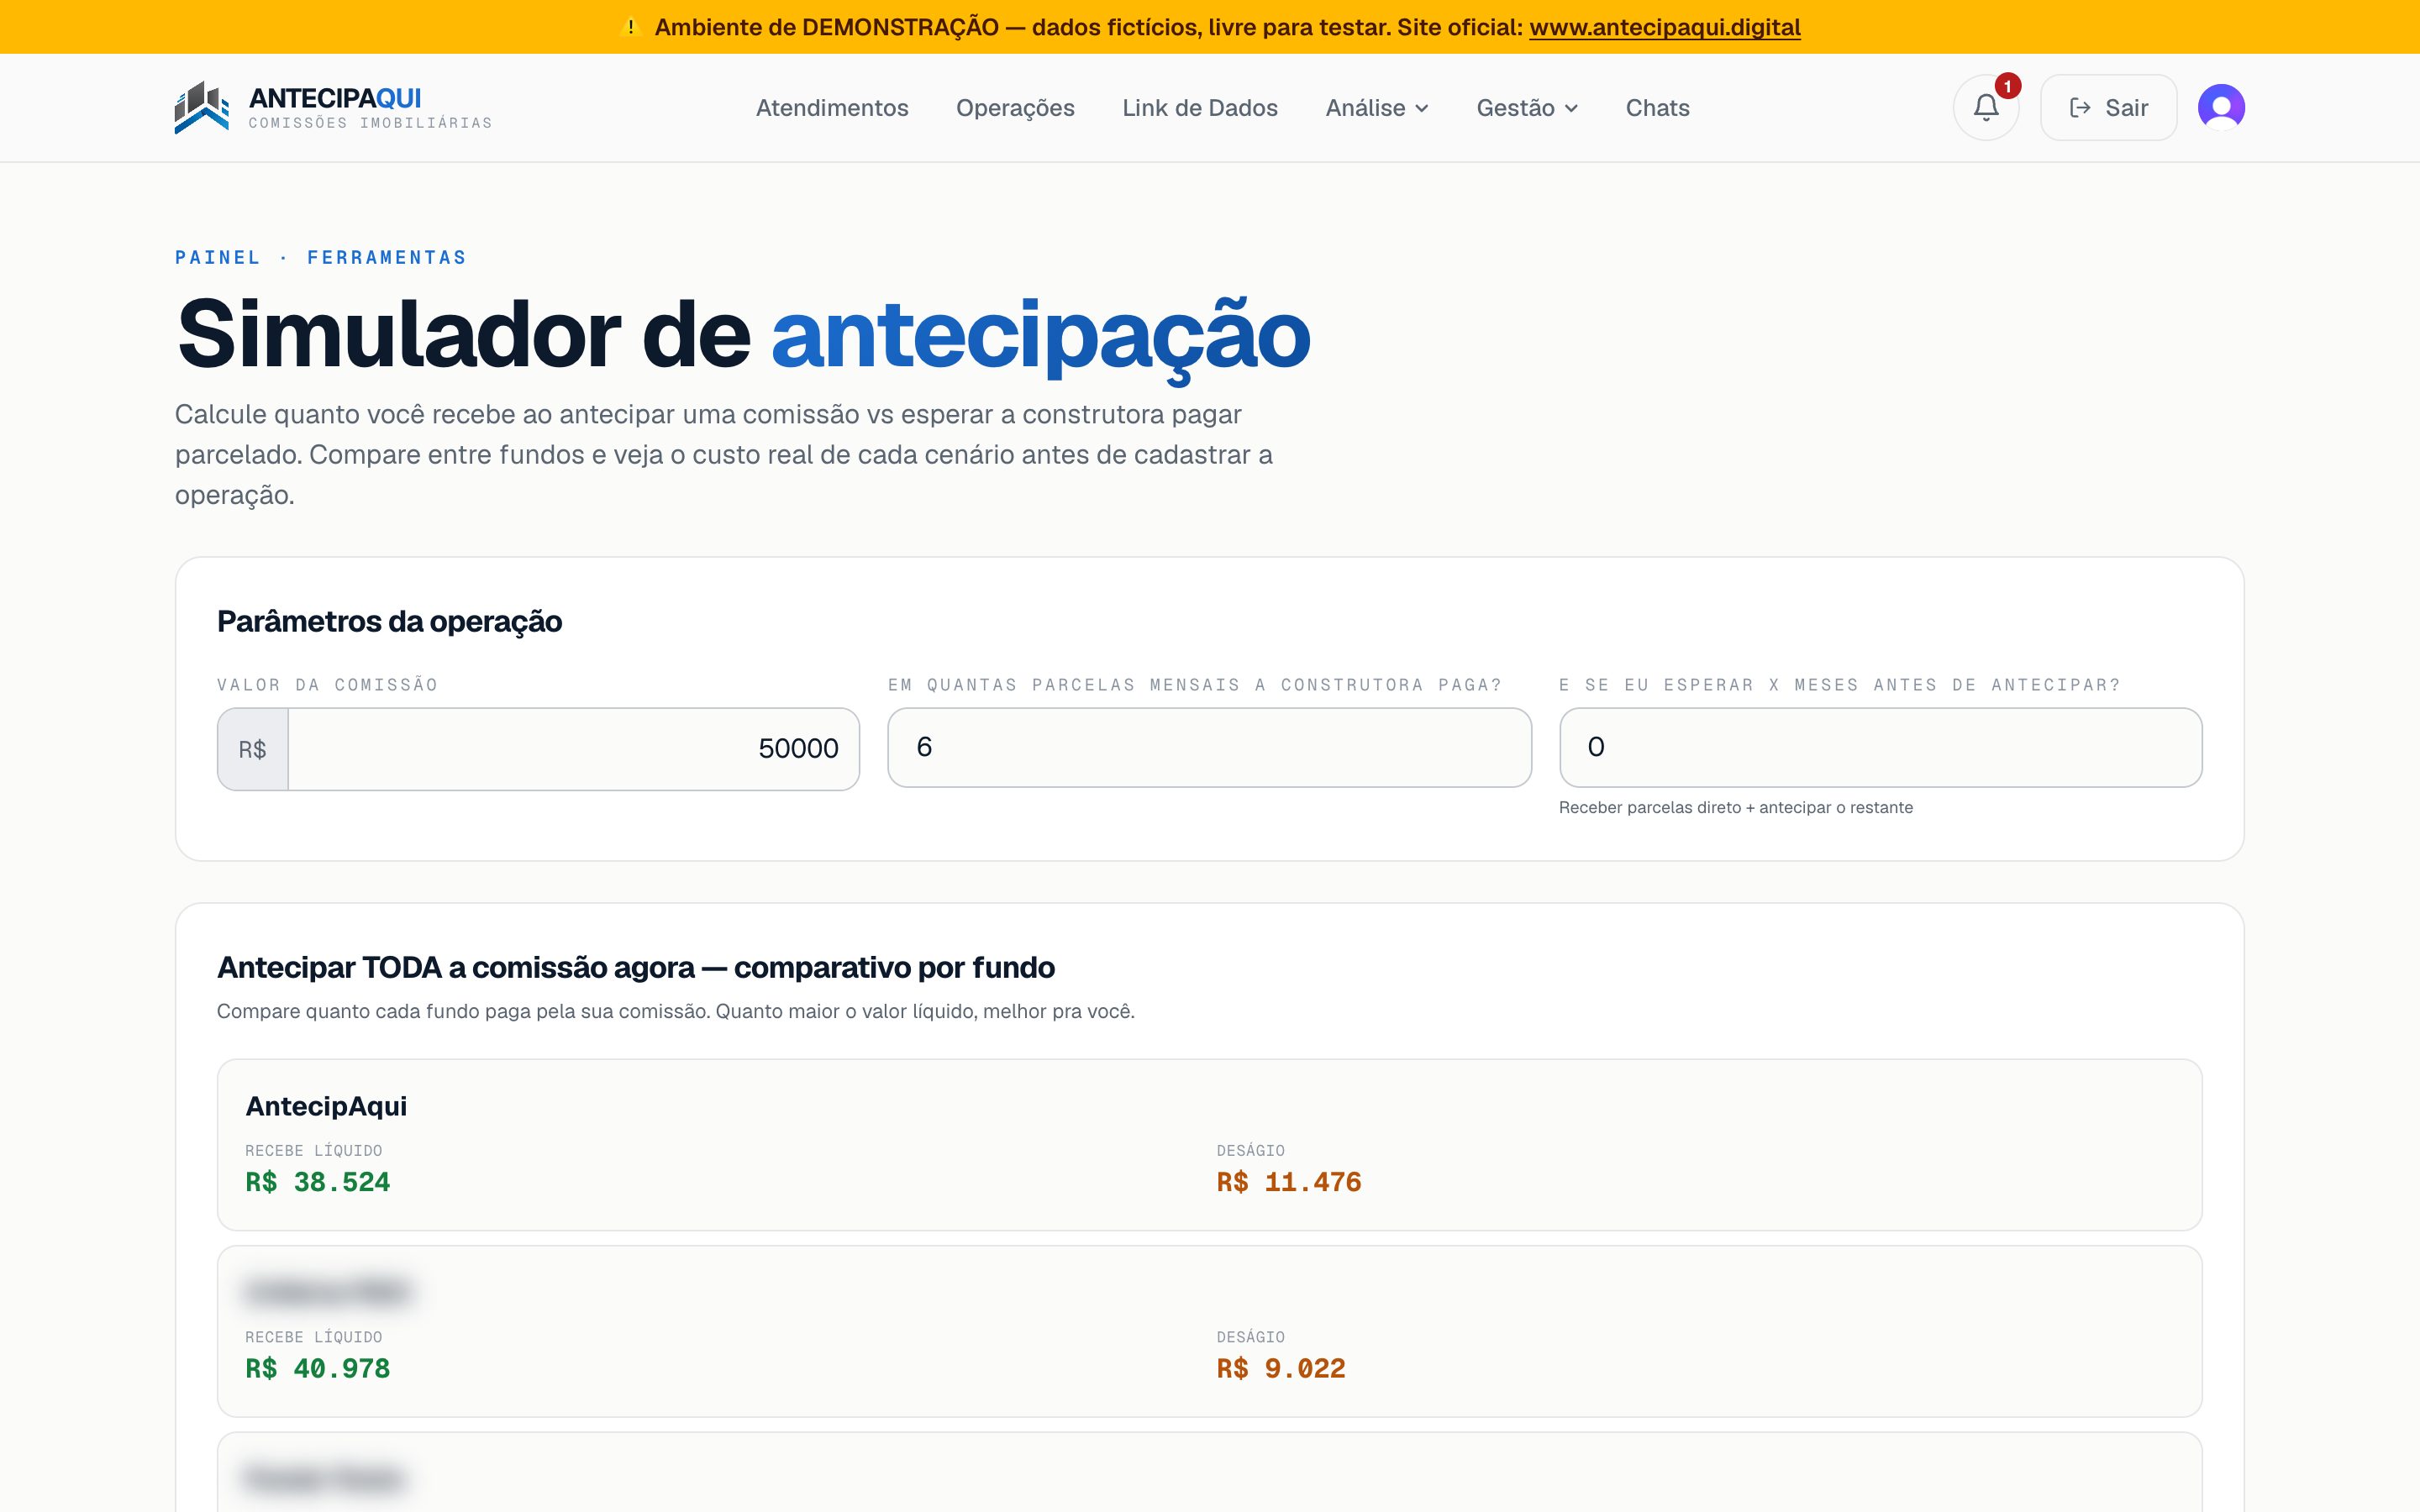Click the R$ currency prefix

pyautogui.click(x=253, y=749)
